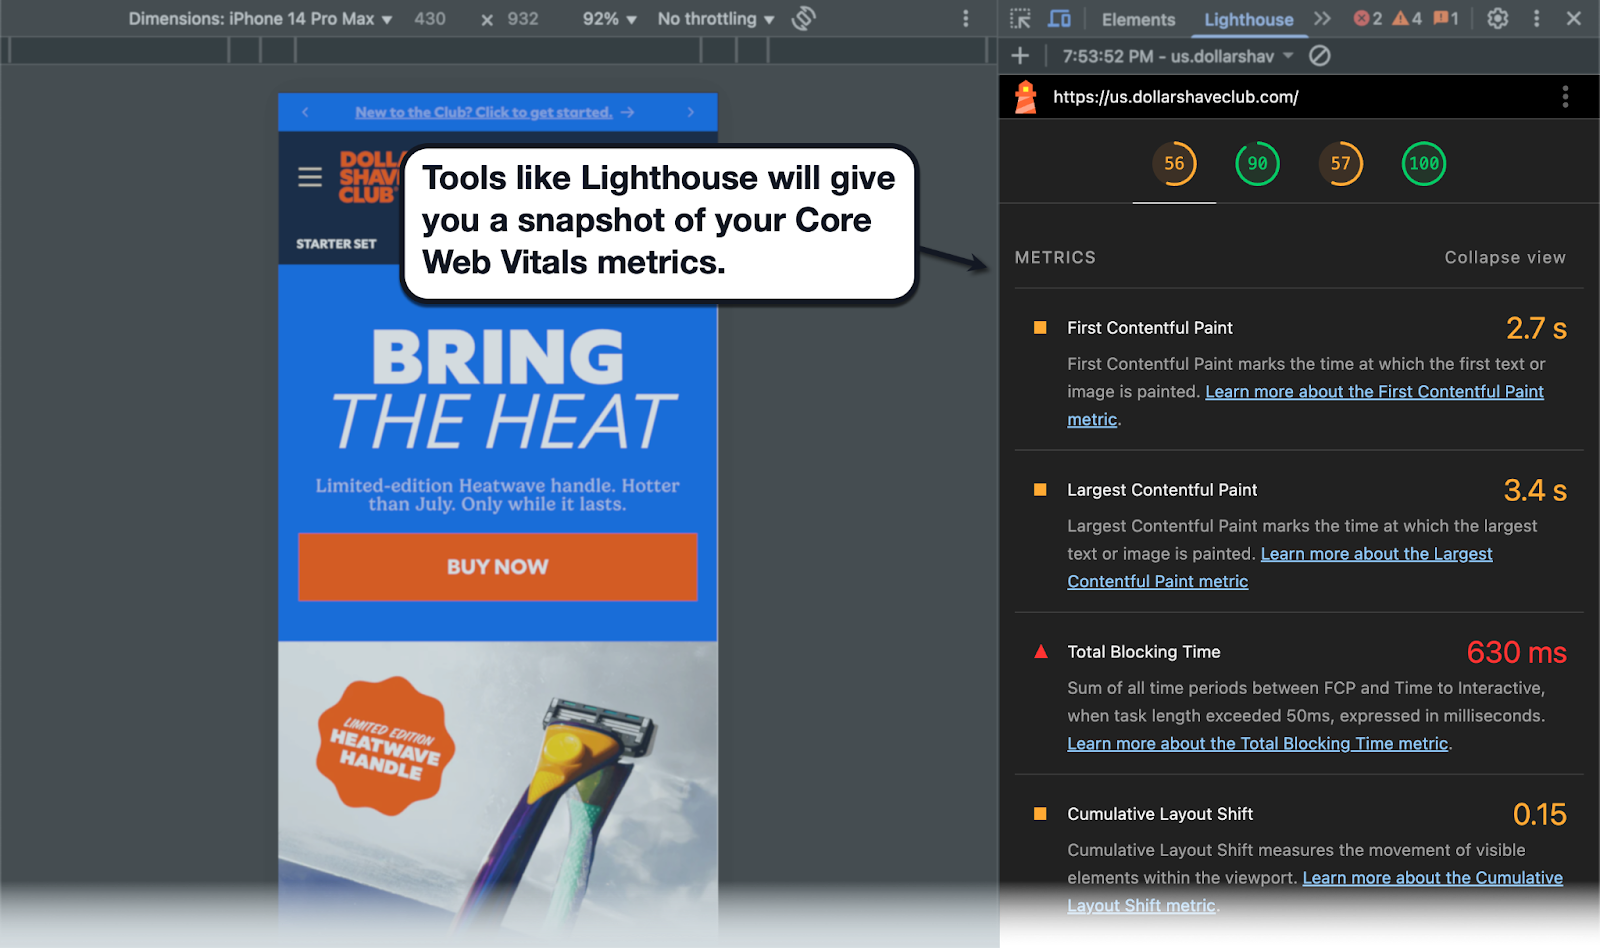Image resolution: width=1600 pixels, height=948 pixels.
Task: Click the BRING THE HEAT headline
Action: click(503, 390)
